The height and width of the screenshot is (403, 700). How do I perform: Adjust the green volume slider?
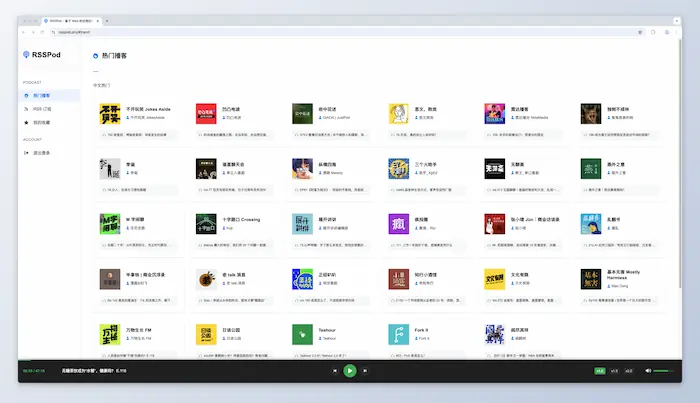(x=663, y=371)
